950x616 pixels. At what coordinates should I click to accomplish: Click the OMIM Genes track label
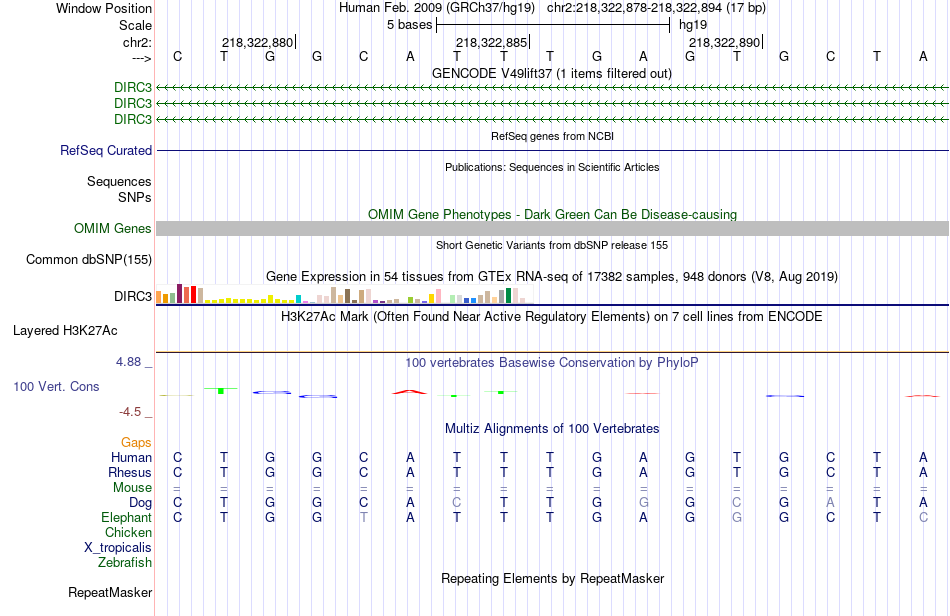(113, 228)
